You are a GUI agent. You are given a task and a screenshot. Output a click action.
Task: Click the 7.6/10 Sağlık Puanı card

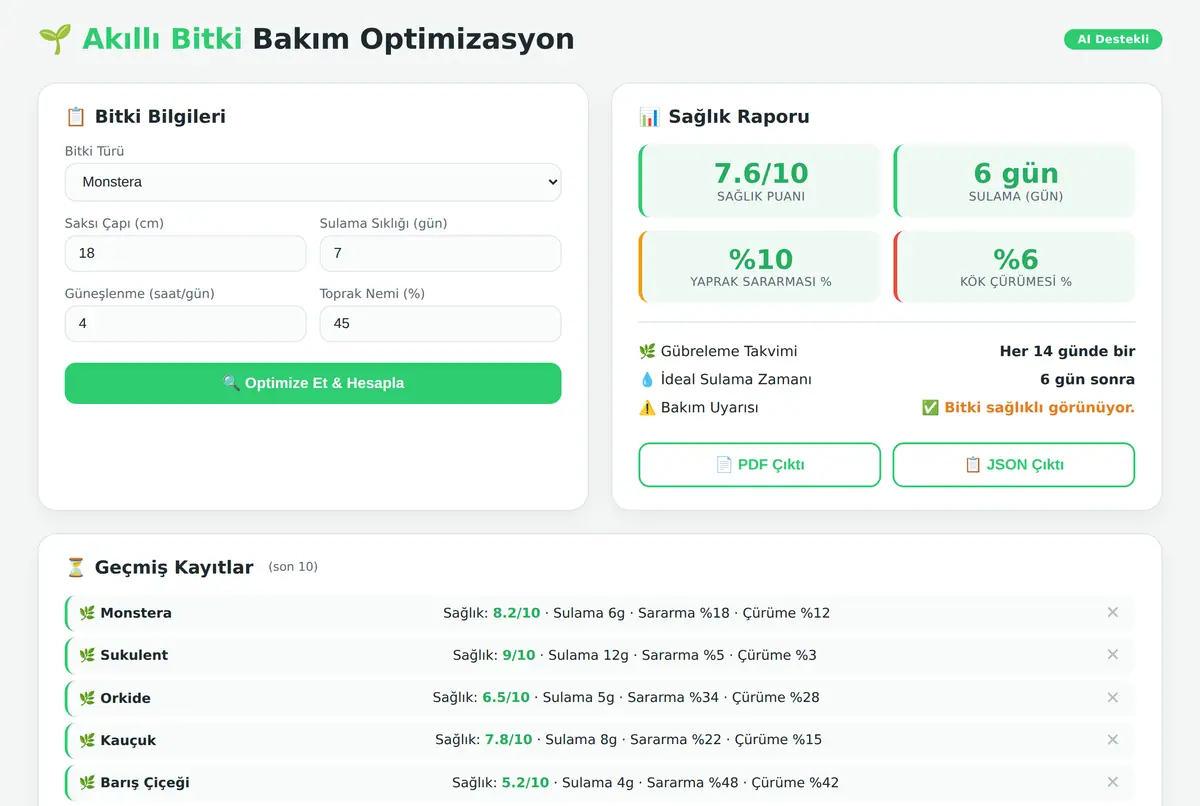760,181
